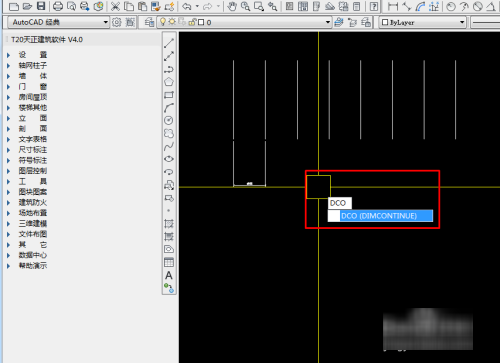The width and height of the screenshot is (500, 363).
Task: Select DCO (DIMCONTINUE) autocomplete suggestion
Action: point(380,216)
